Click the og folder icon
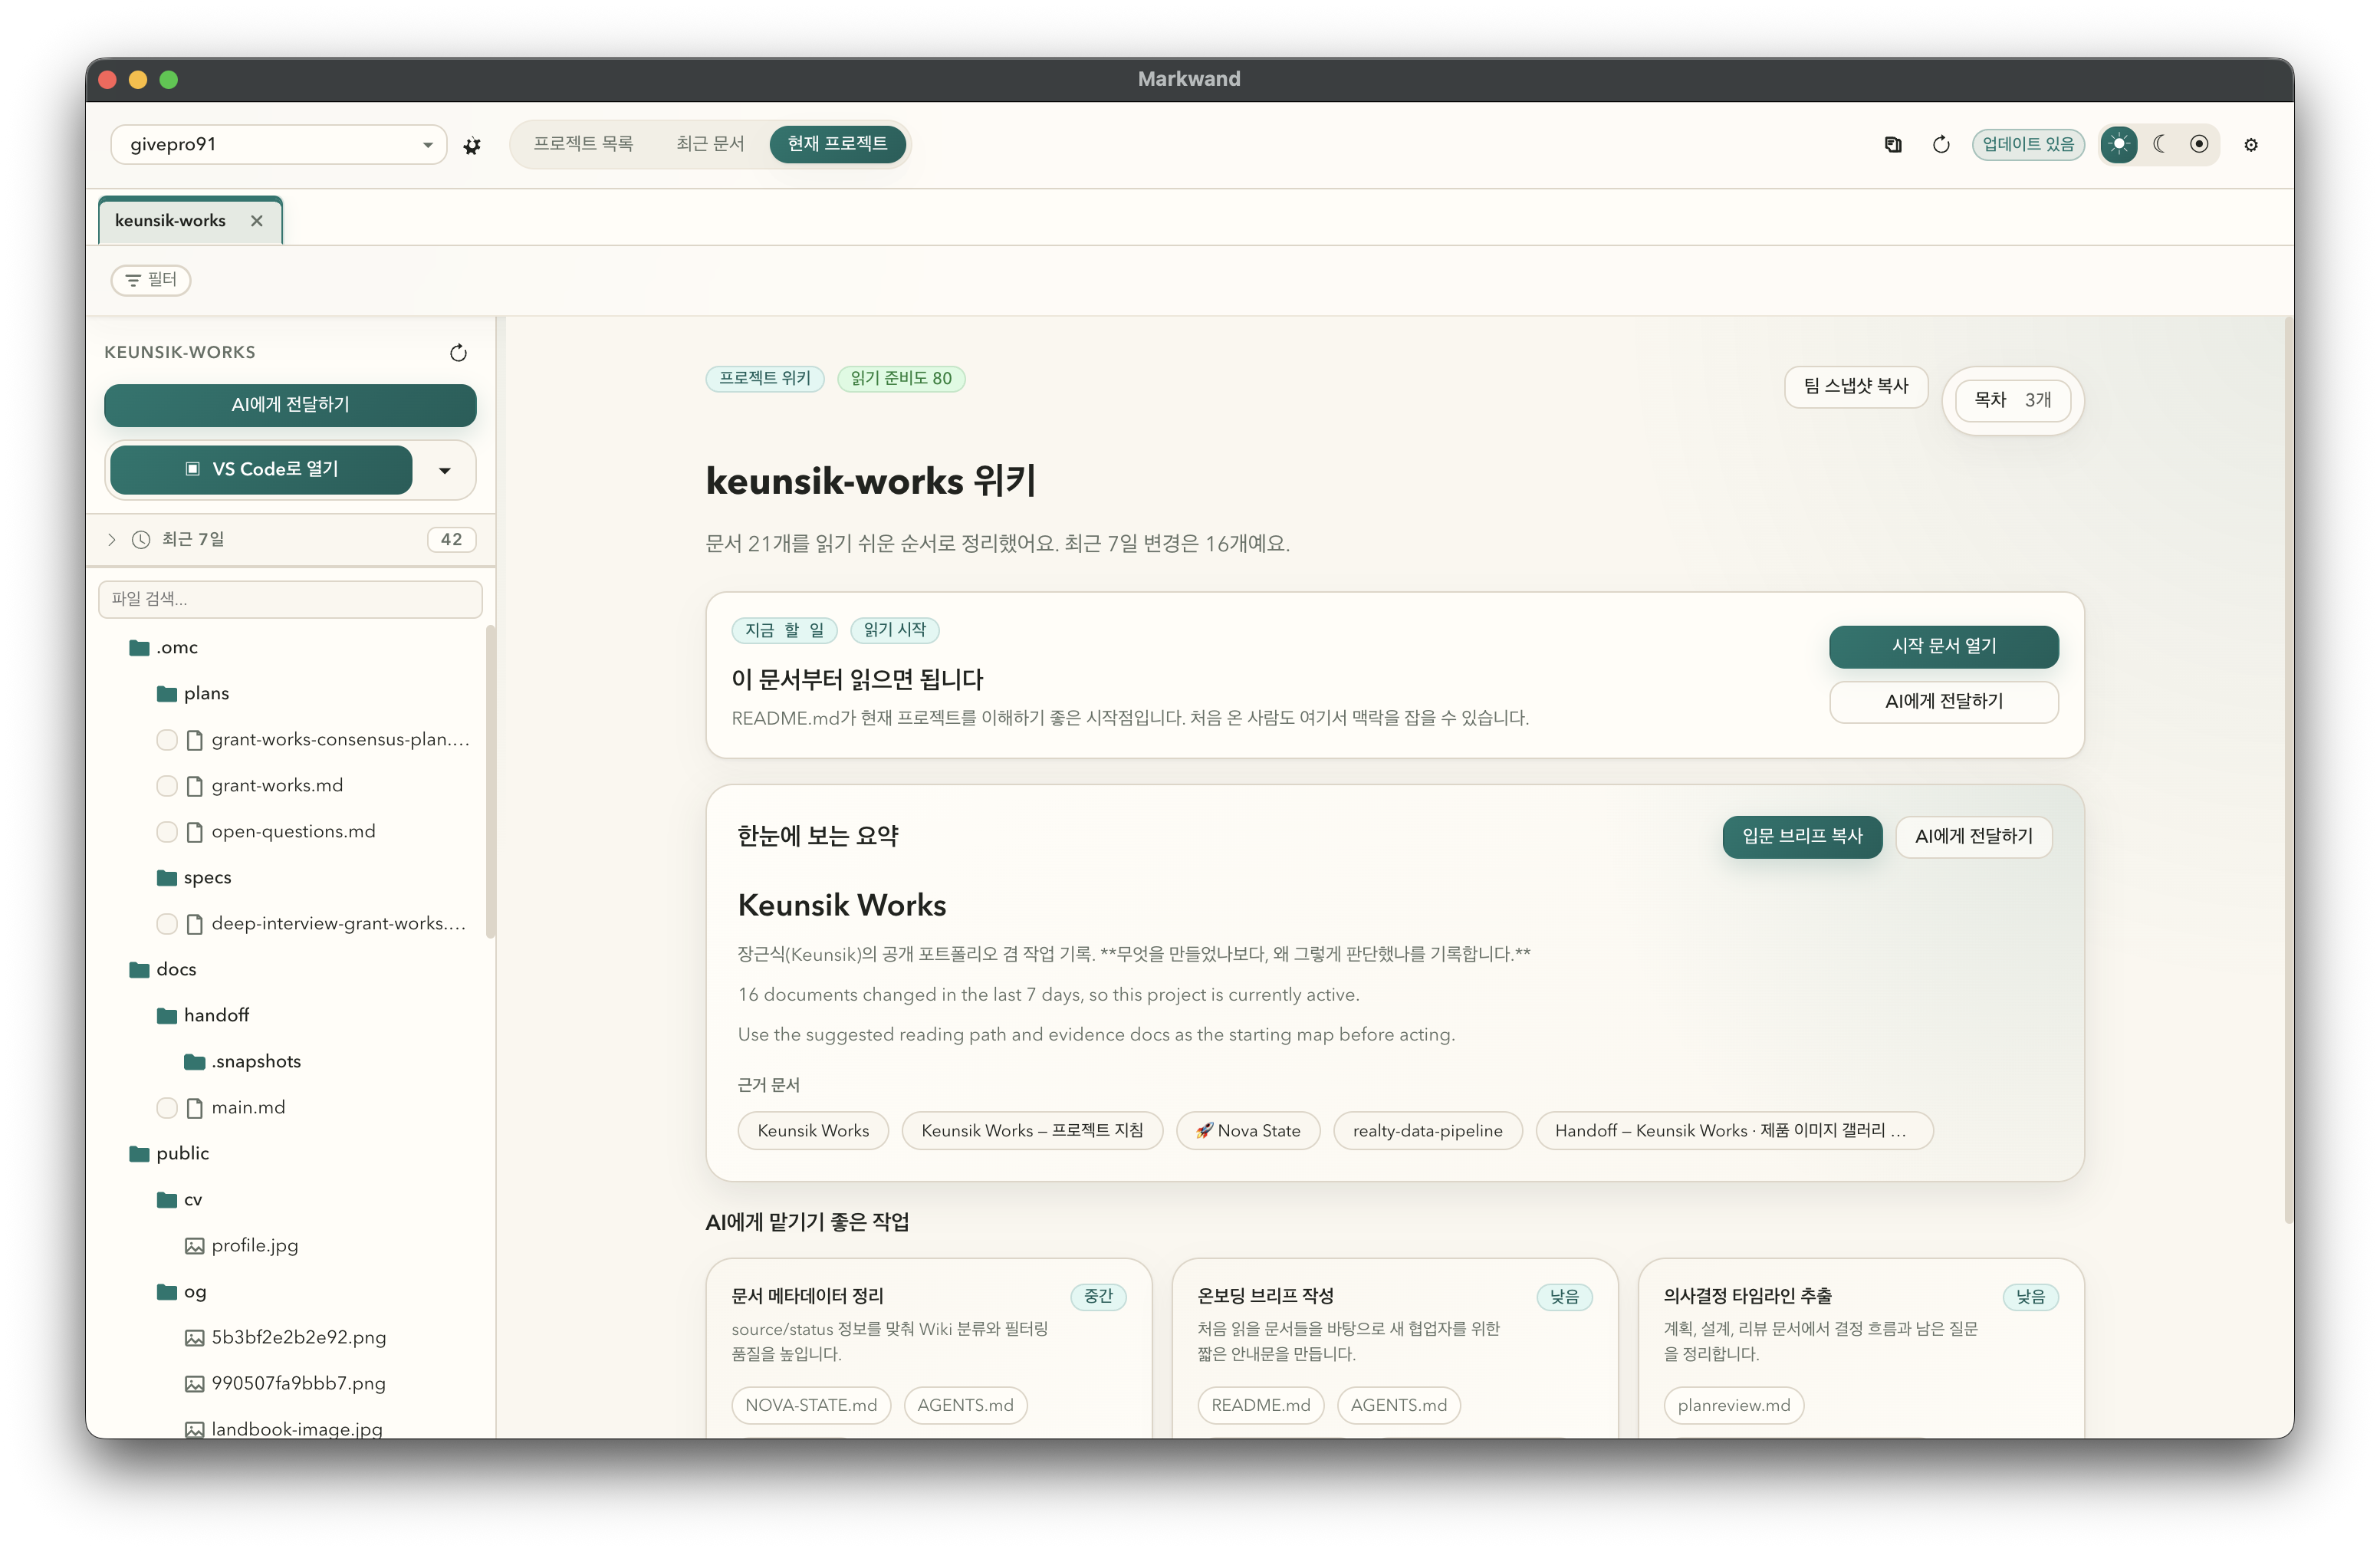This screenshot has height=1552, width=2380. pos(167,1292)
